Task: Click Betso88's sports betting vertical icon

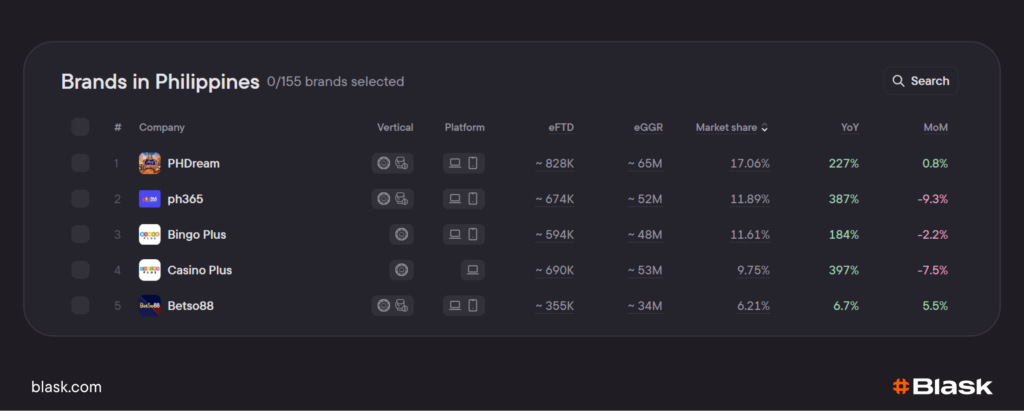Action: click(401, 306)
